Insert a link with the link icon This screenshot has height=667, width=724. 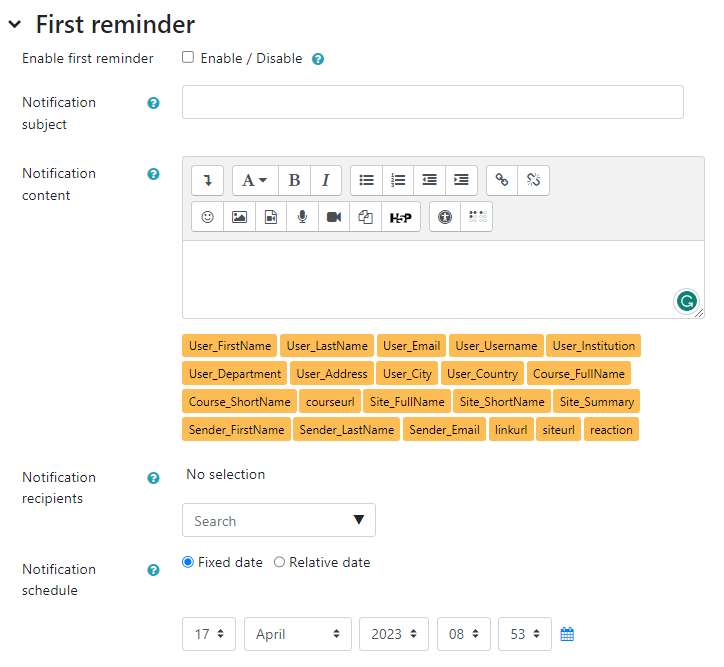(502, 180)
